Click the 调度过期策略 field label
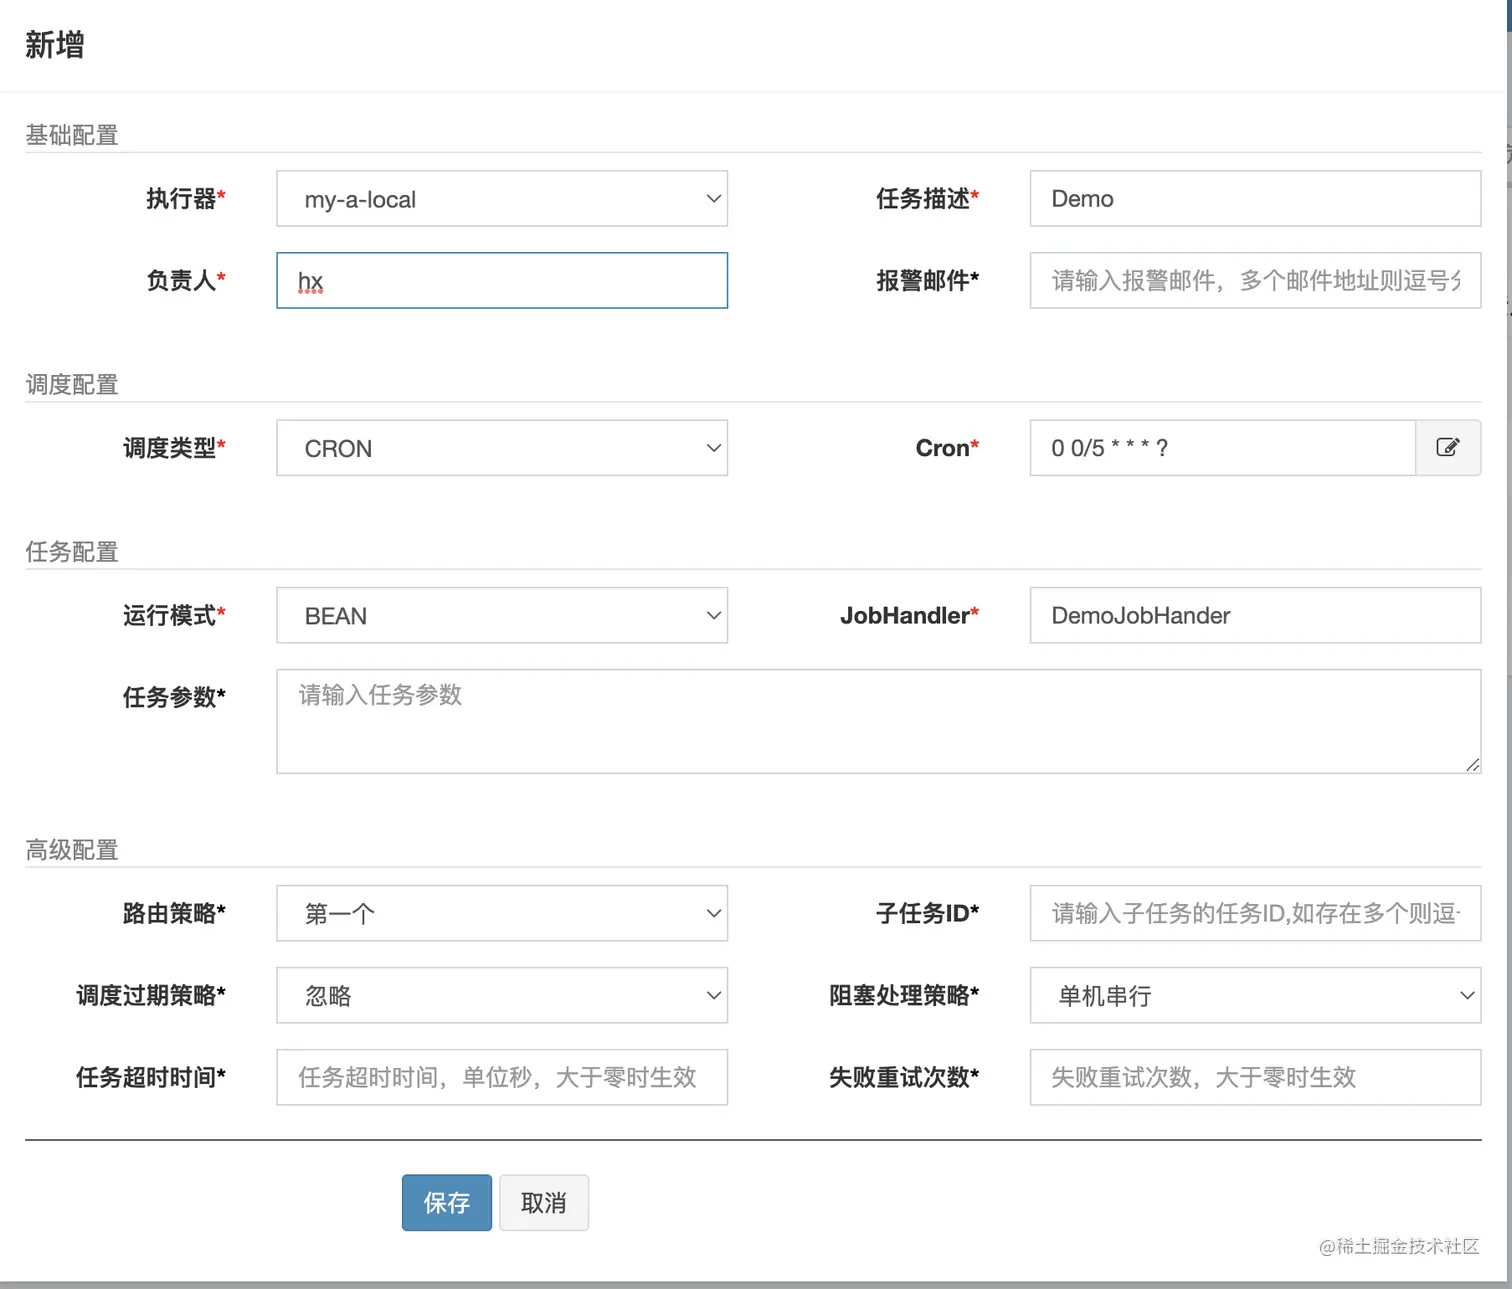This screenshot has width=1512, height=1289. point(151,995)
